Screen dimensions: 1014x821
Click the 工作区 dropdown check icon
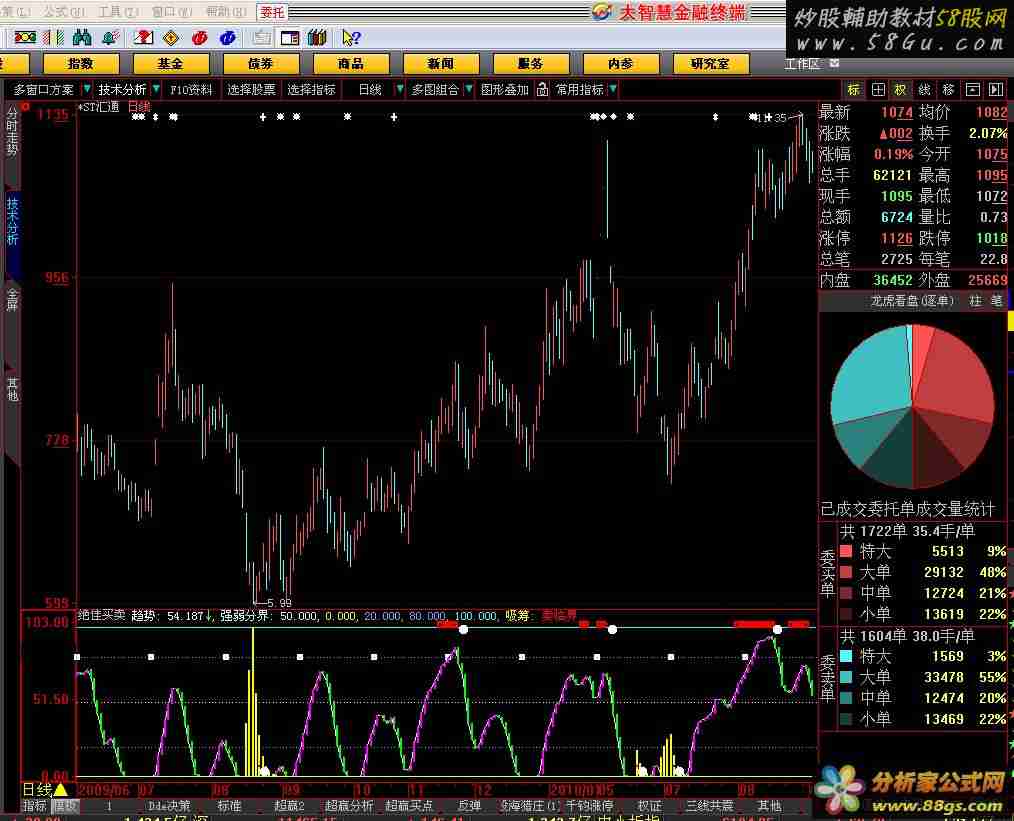tap(834, 63)
